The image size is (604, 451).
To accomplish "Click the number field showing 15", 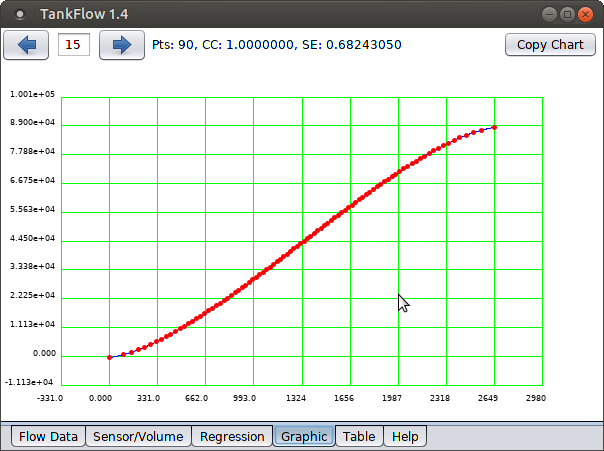I will (x=75, y=45).
